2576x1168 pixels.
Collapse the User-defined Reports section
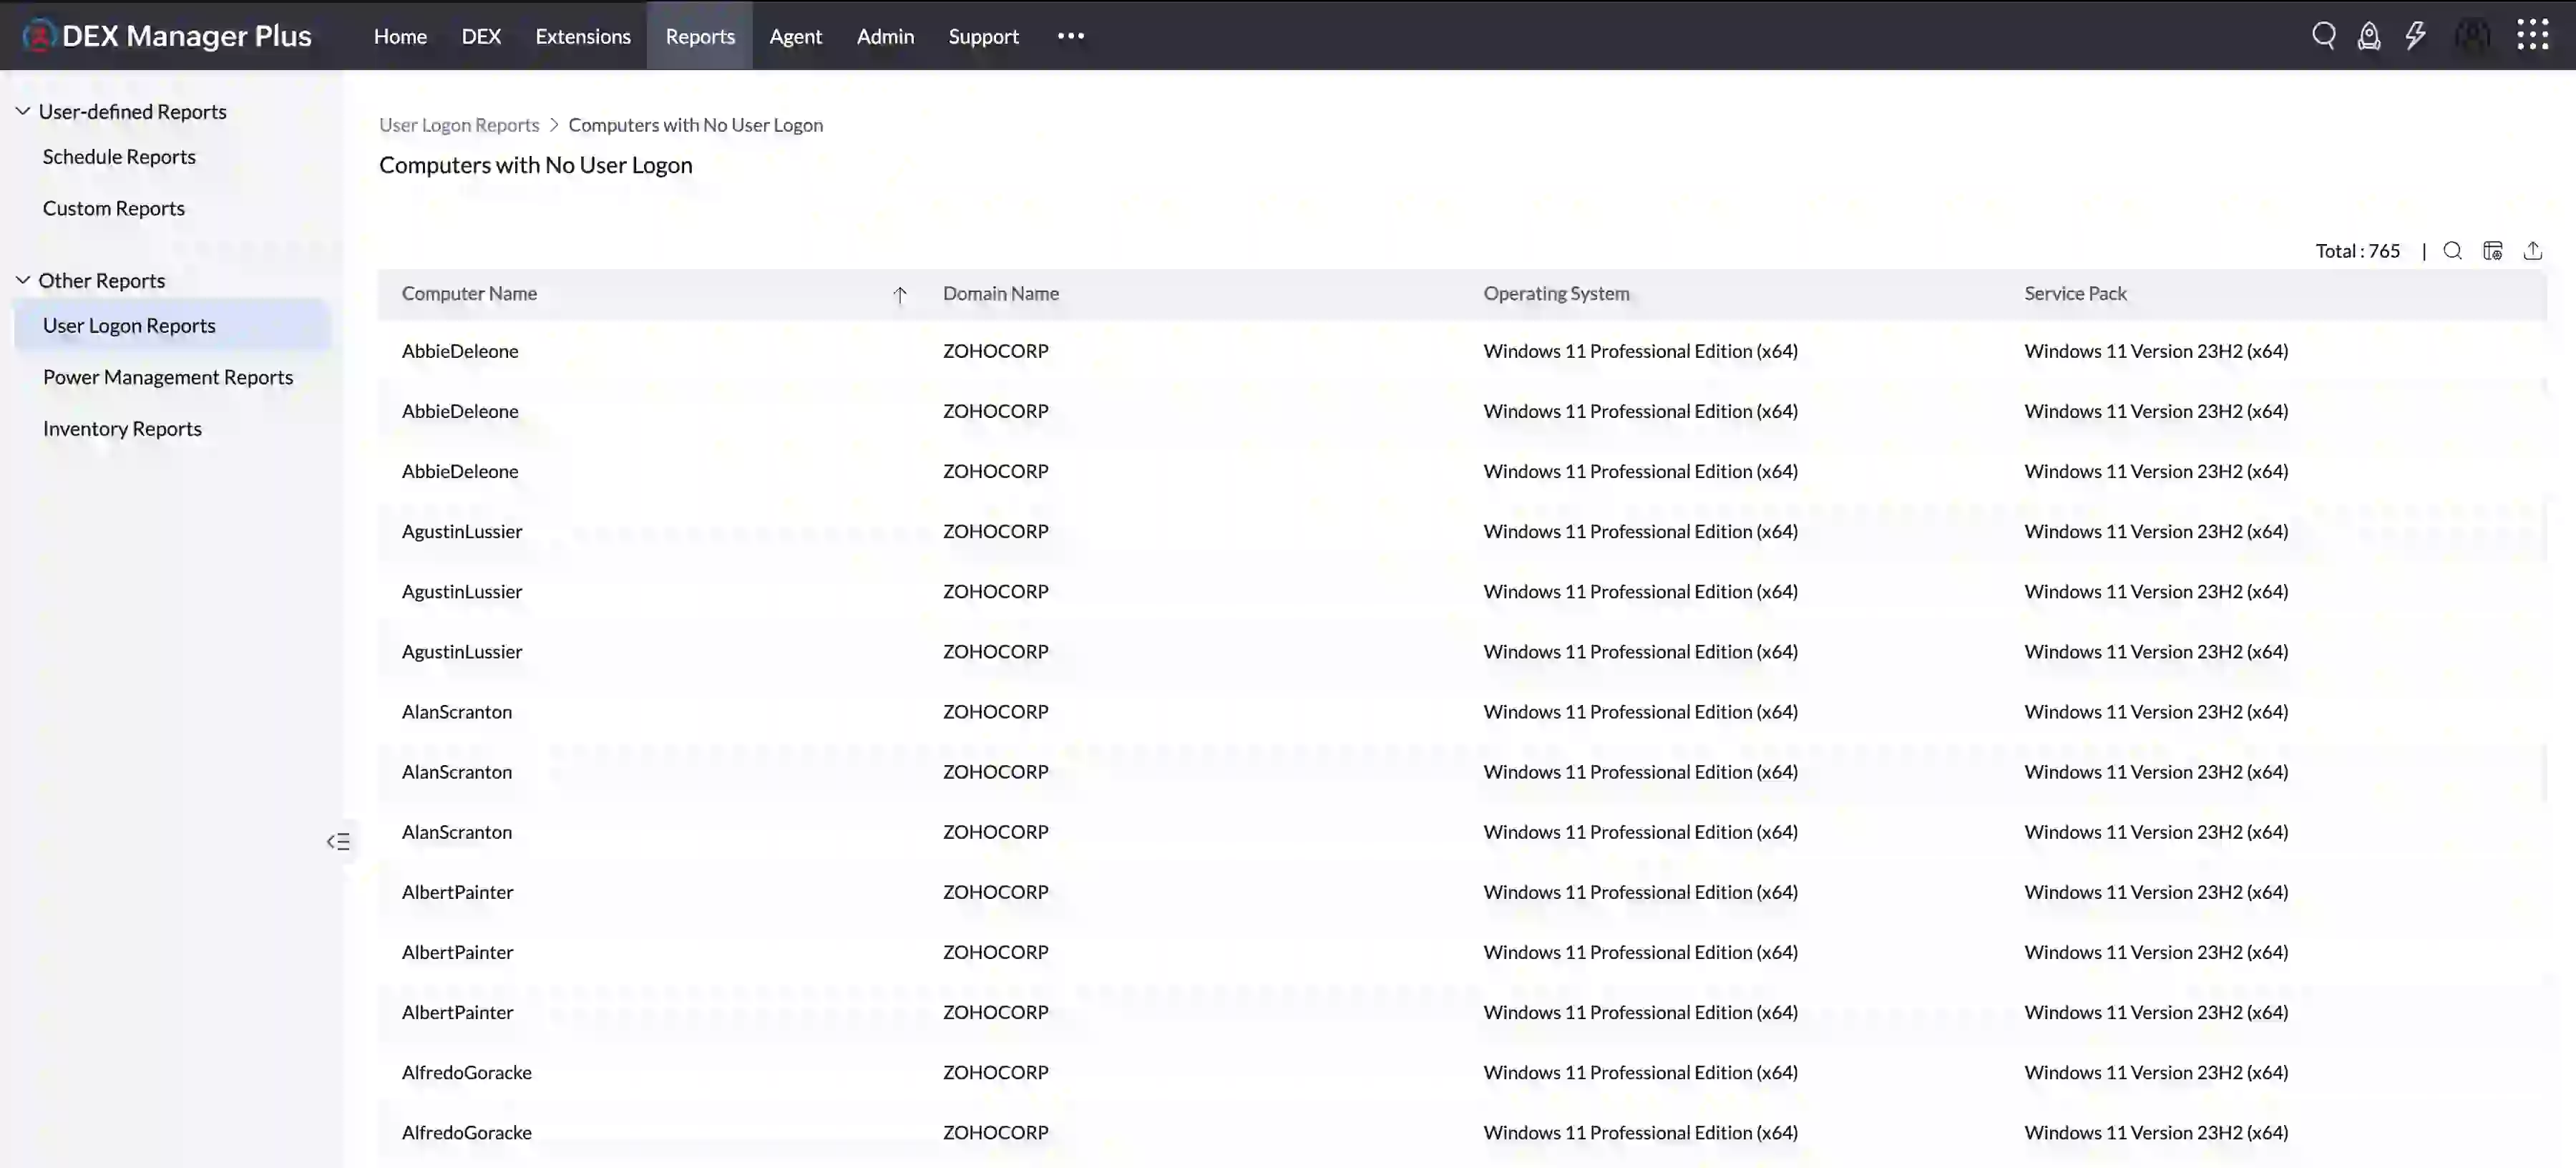pyautogui.click(x=23, y=111)
